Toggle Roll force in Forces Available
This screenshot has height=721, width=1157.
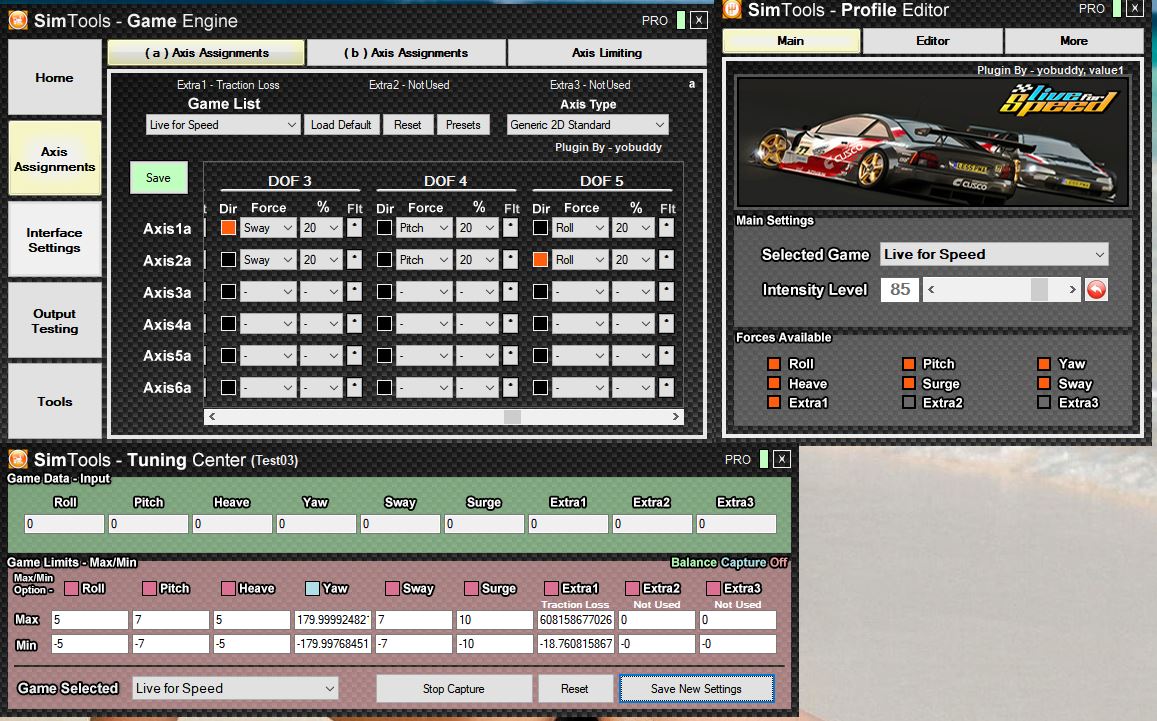(x=774, y=364)
